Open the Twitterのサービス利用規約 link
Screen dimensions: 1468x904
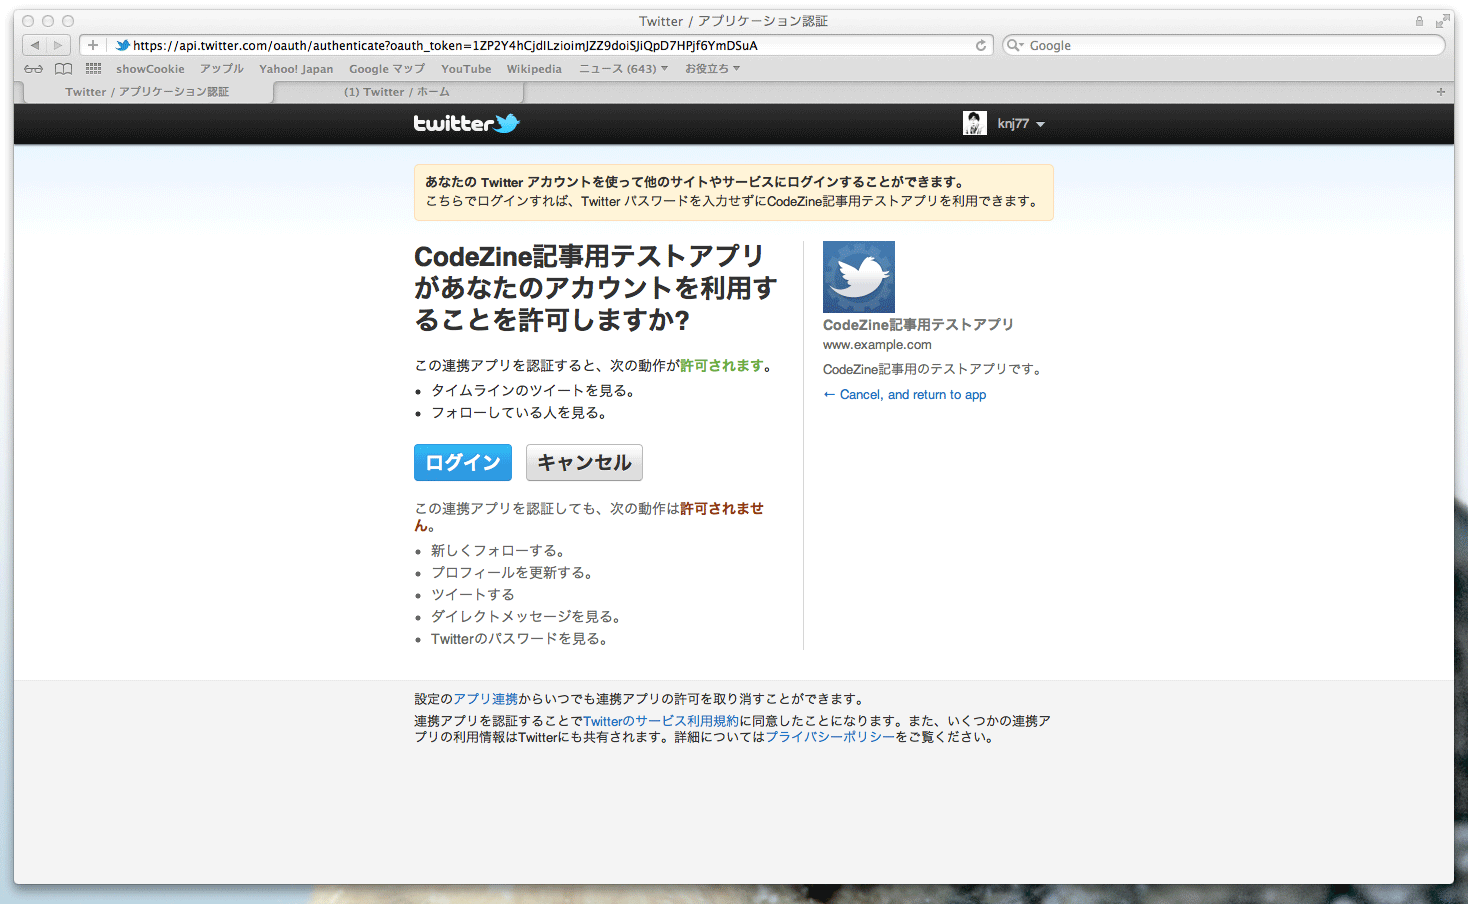pyautogui.click(x=661, y=721)
